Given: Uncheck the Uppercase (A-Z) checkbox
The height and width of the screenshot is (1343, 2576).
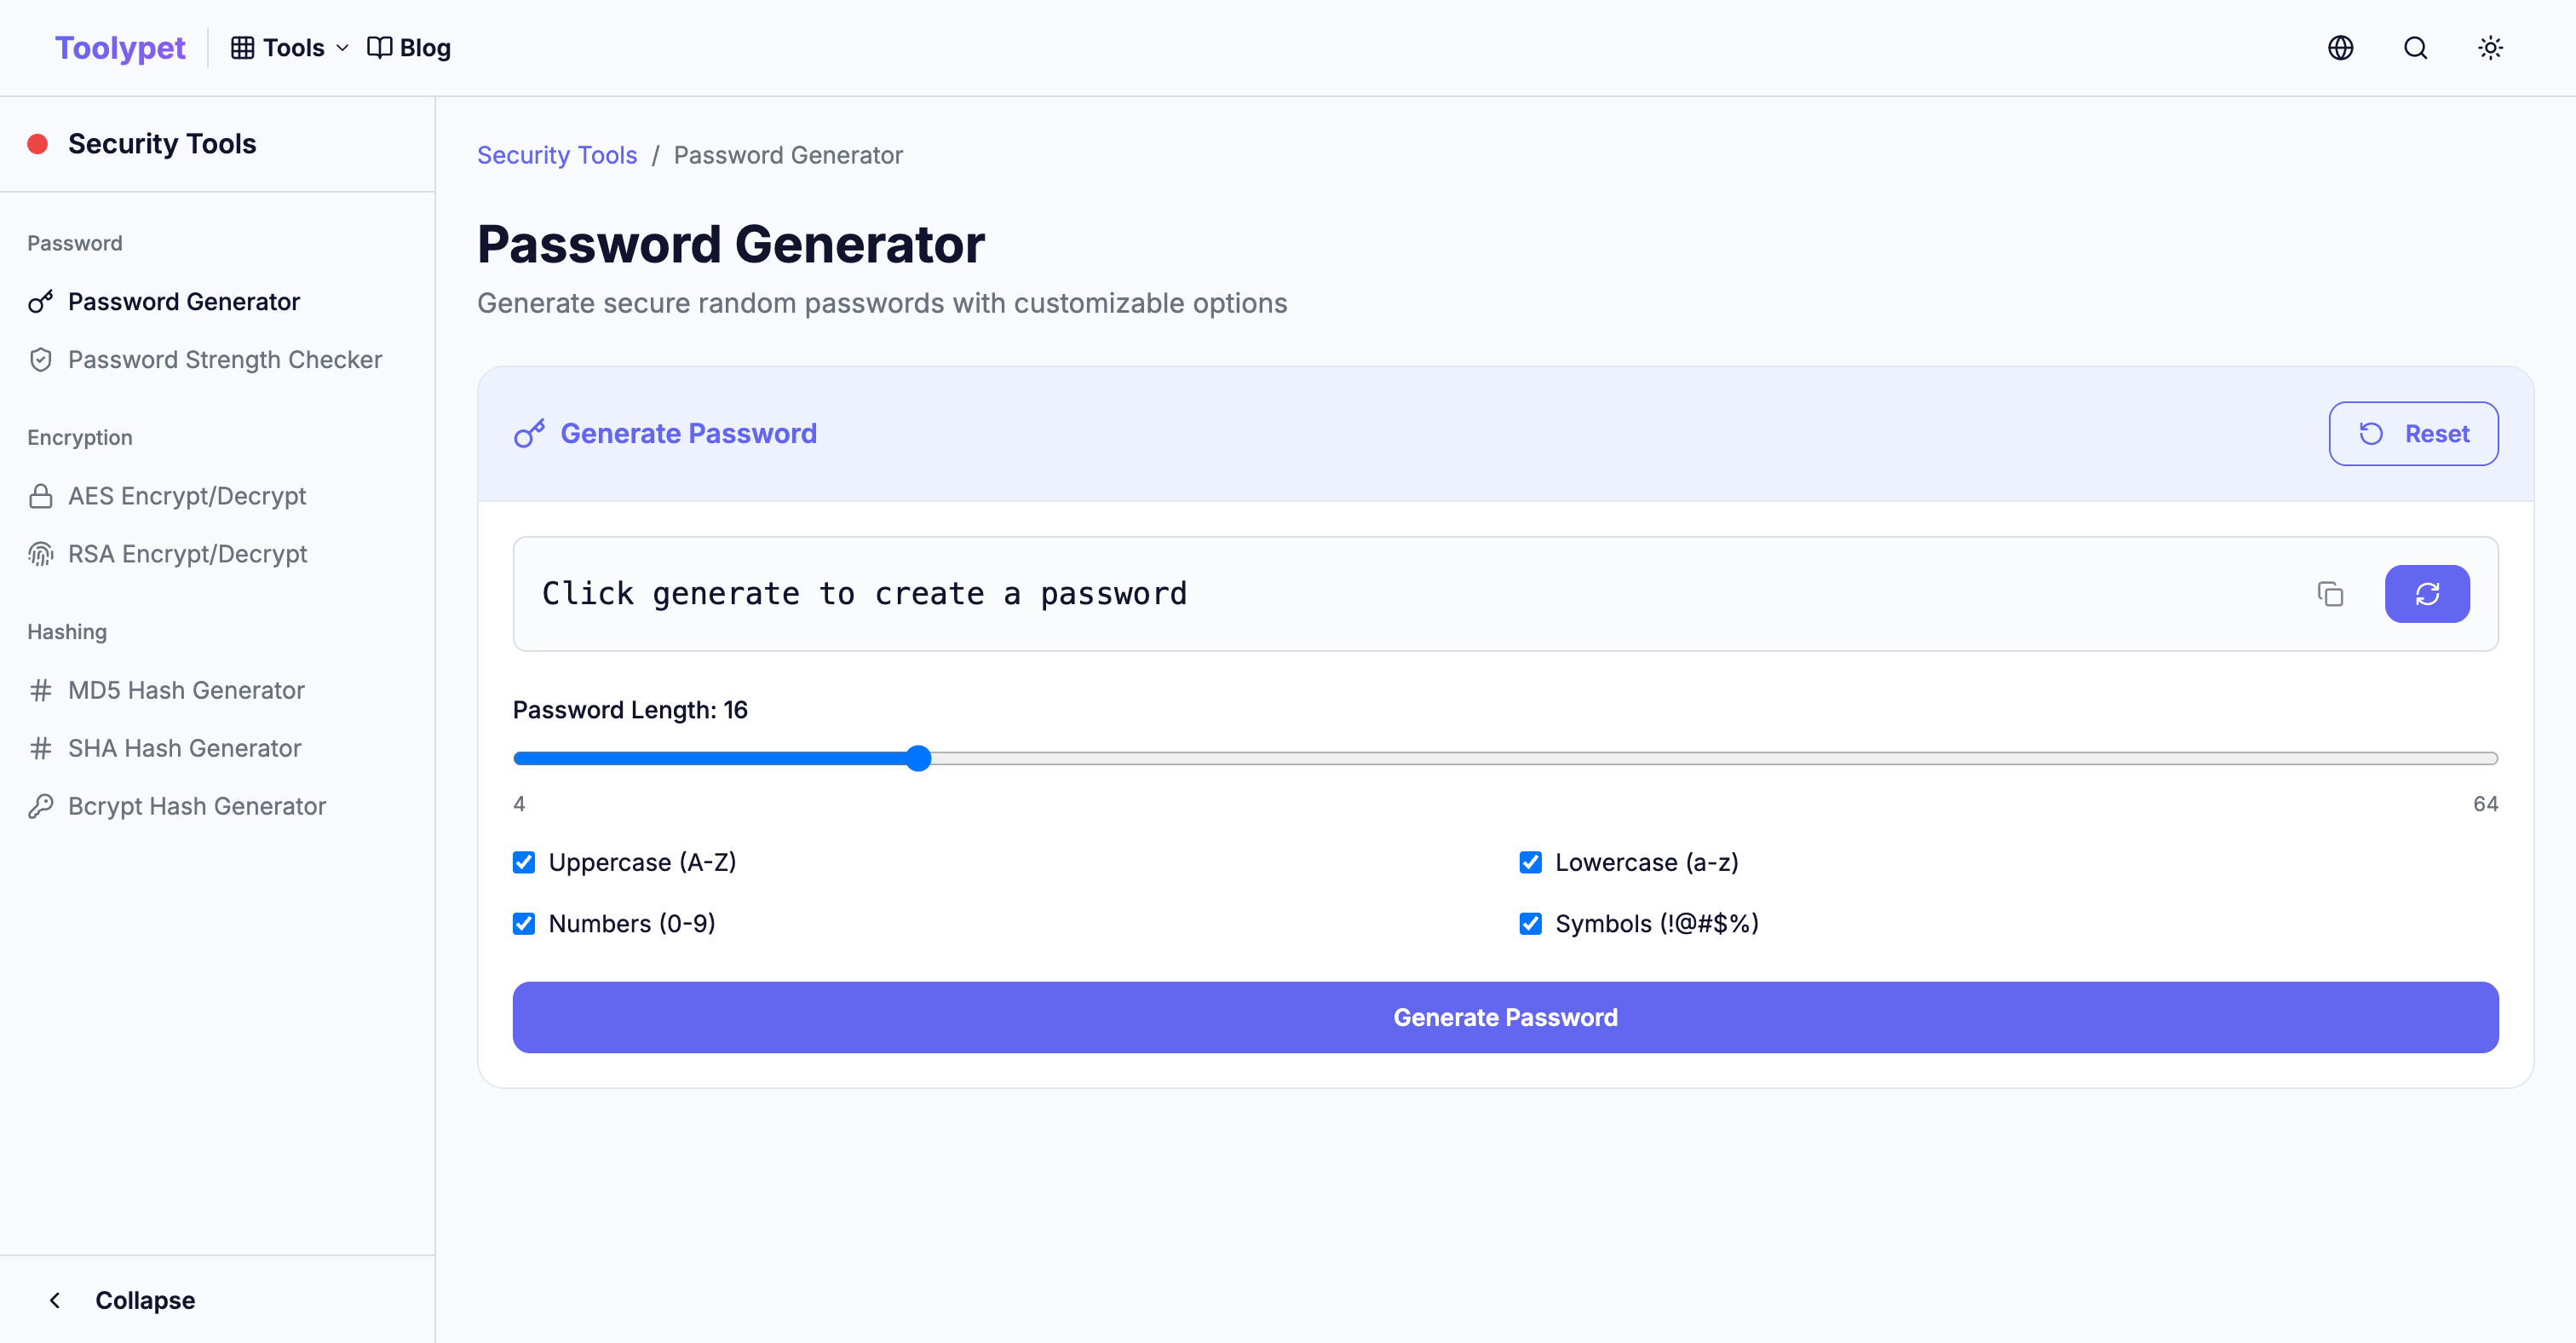Looking at the screenshot, I should click(x=524, y=862).
